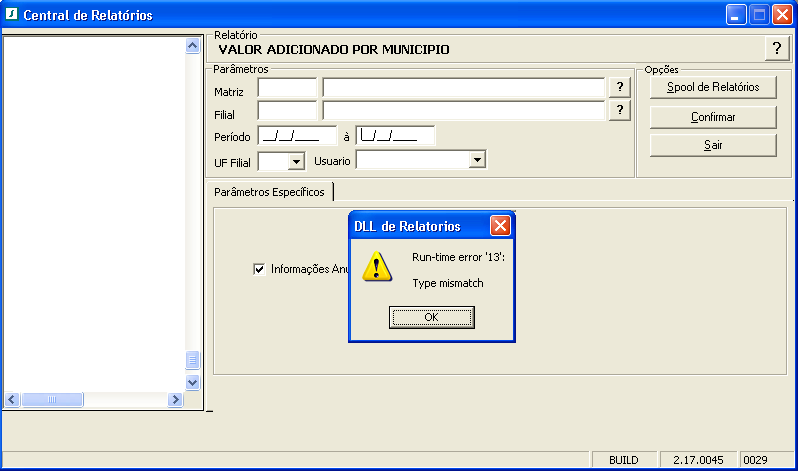Screen dimensions: 800x471
Task: Click left panel scroll down arrow
Action: (x=192, y=382)
